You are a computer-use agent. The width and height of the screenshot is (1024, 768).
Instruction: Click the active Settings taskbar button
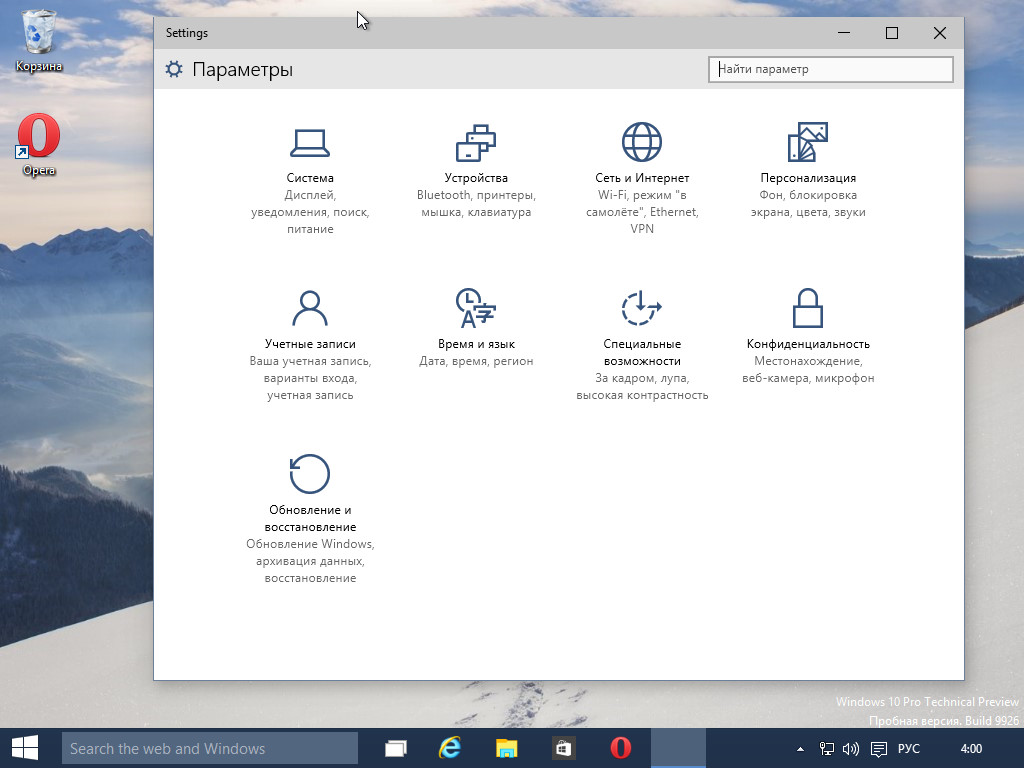[x=679, y=748]
